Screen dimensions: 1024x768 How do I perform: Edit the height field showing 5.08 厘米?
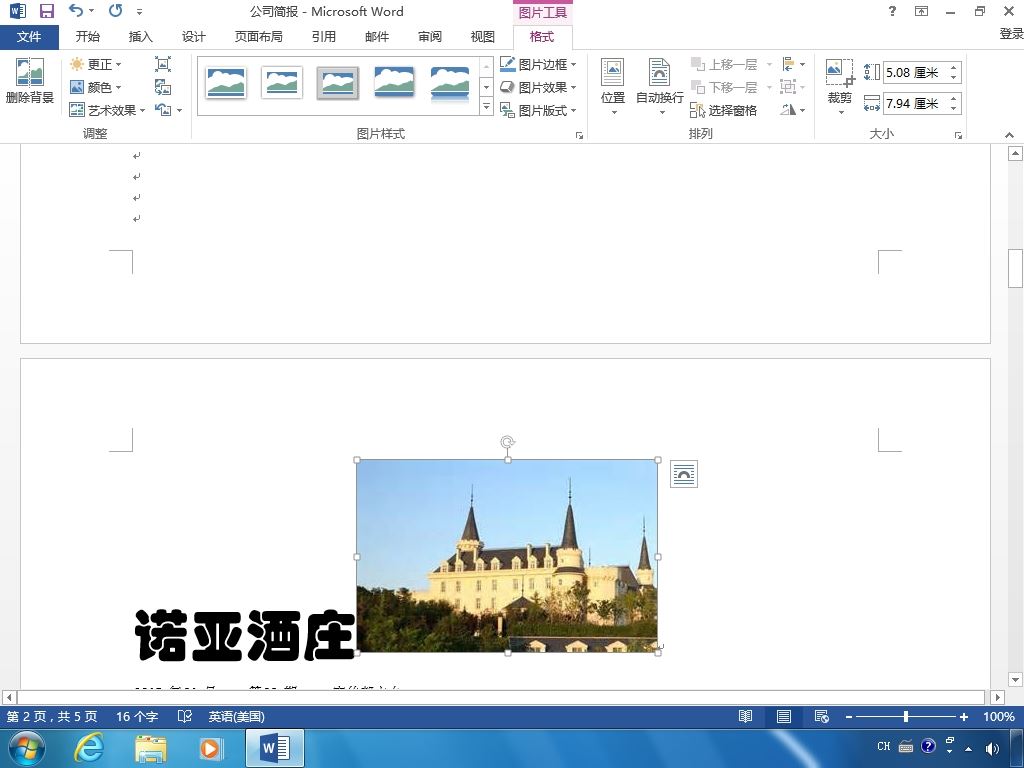914,72
